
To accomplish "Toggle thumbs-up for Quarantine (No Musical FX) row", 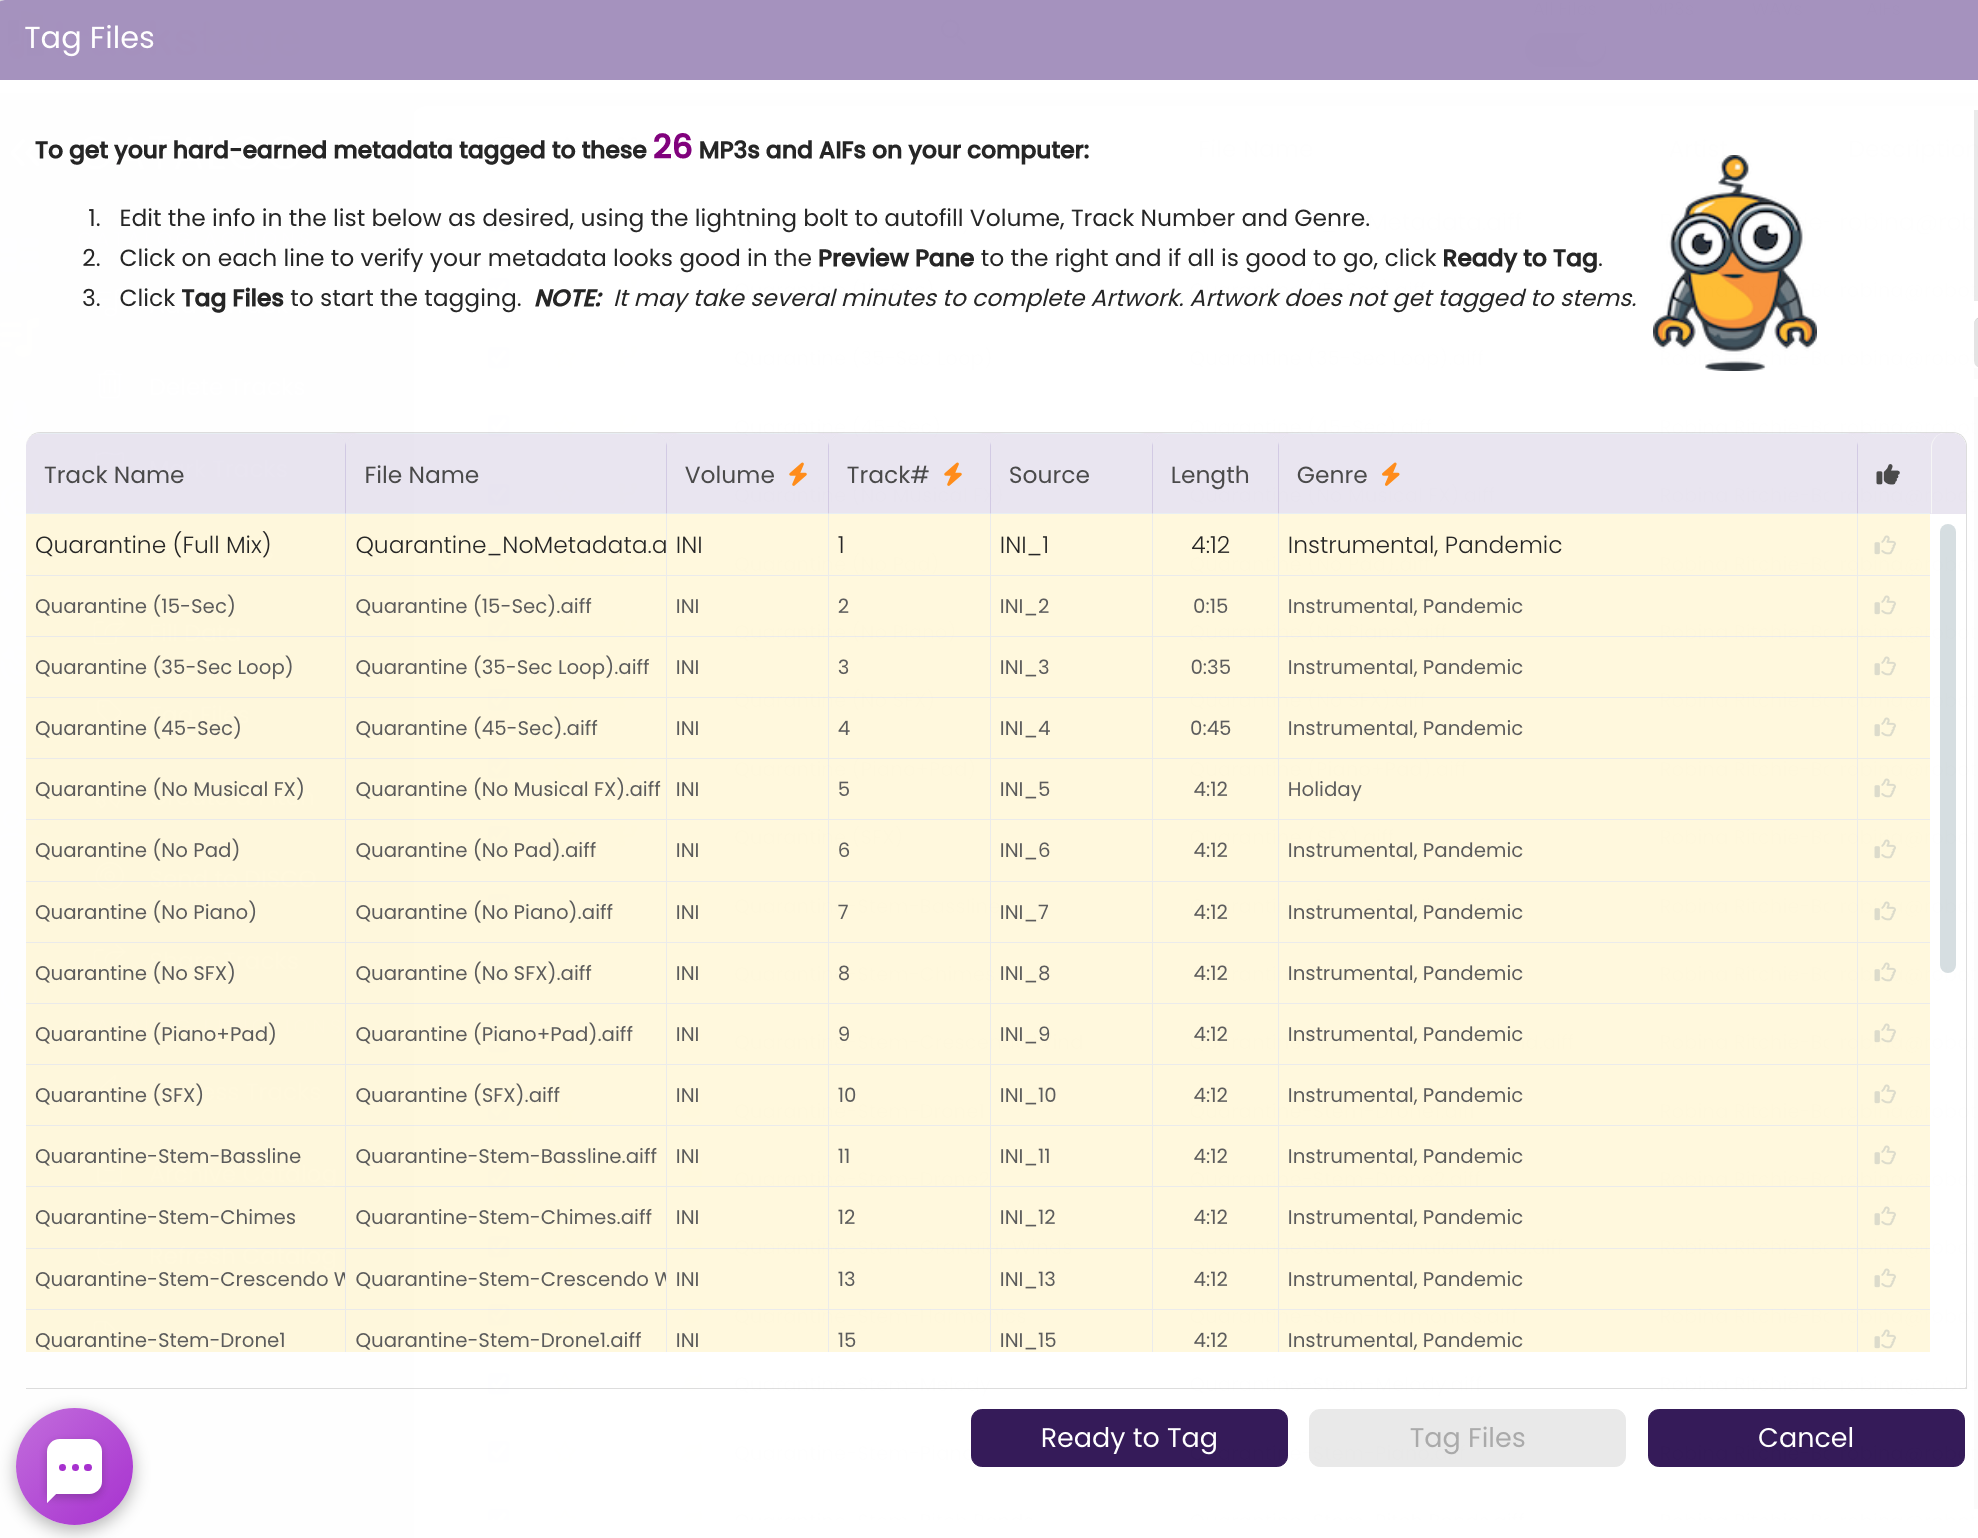I will pos(1885,789).
